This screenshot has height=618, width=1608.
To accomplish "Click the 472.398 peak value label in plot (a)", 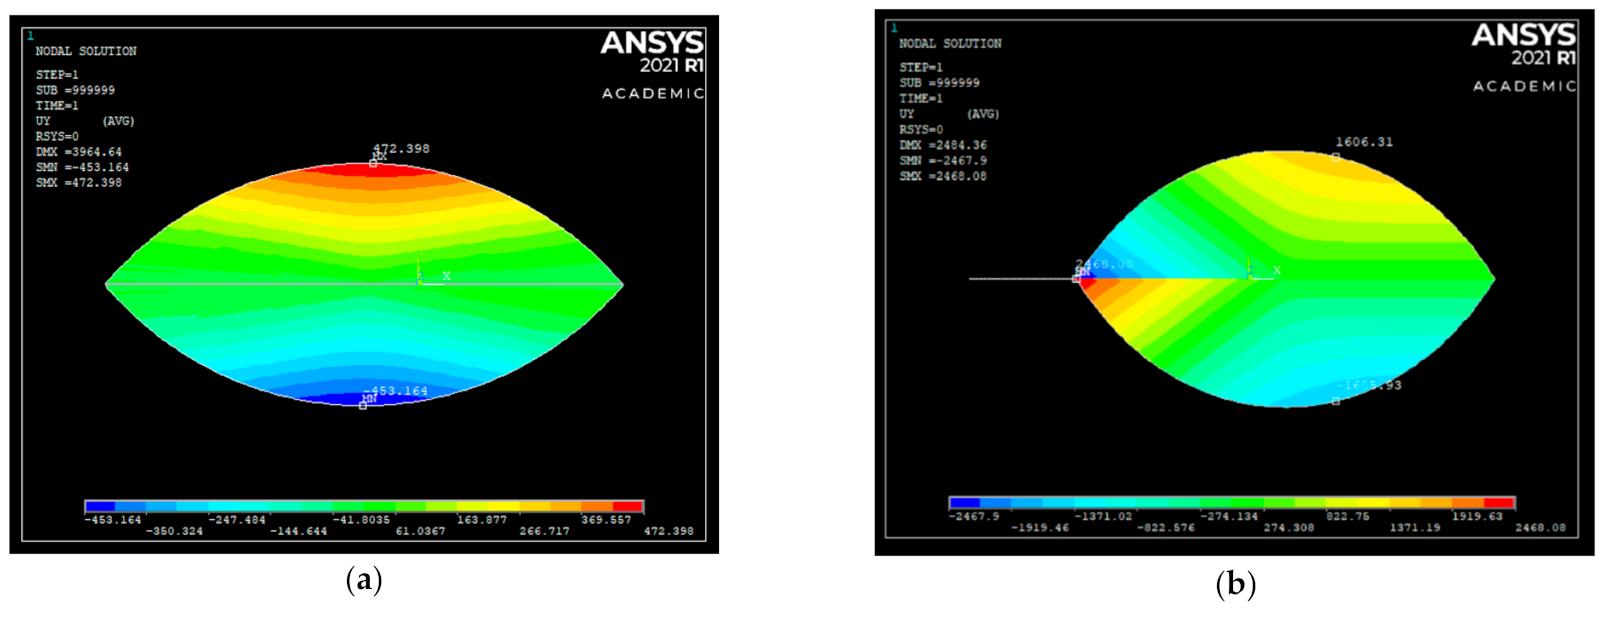I will [x=402, y=148].
